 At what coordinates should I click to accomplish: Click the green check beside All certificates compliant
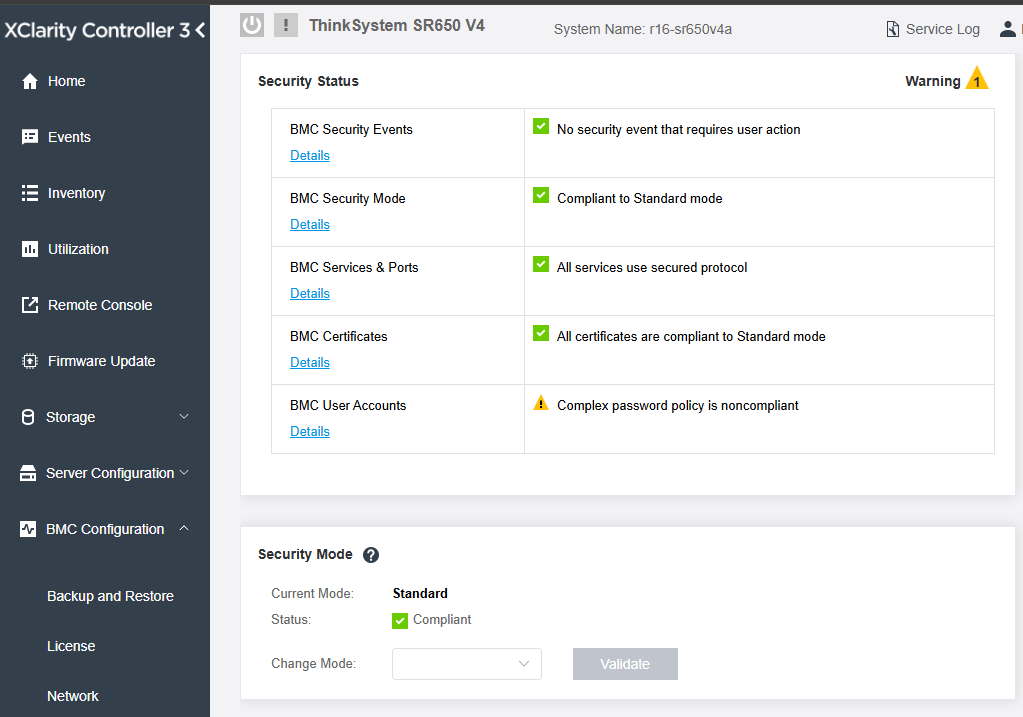coord(541,333)
